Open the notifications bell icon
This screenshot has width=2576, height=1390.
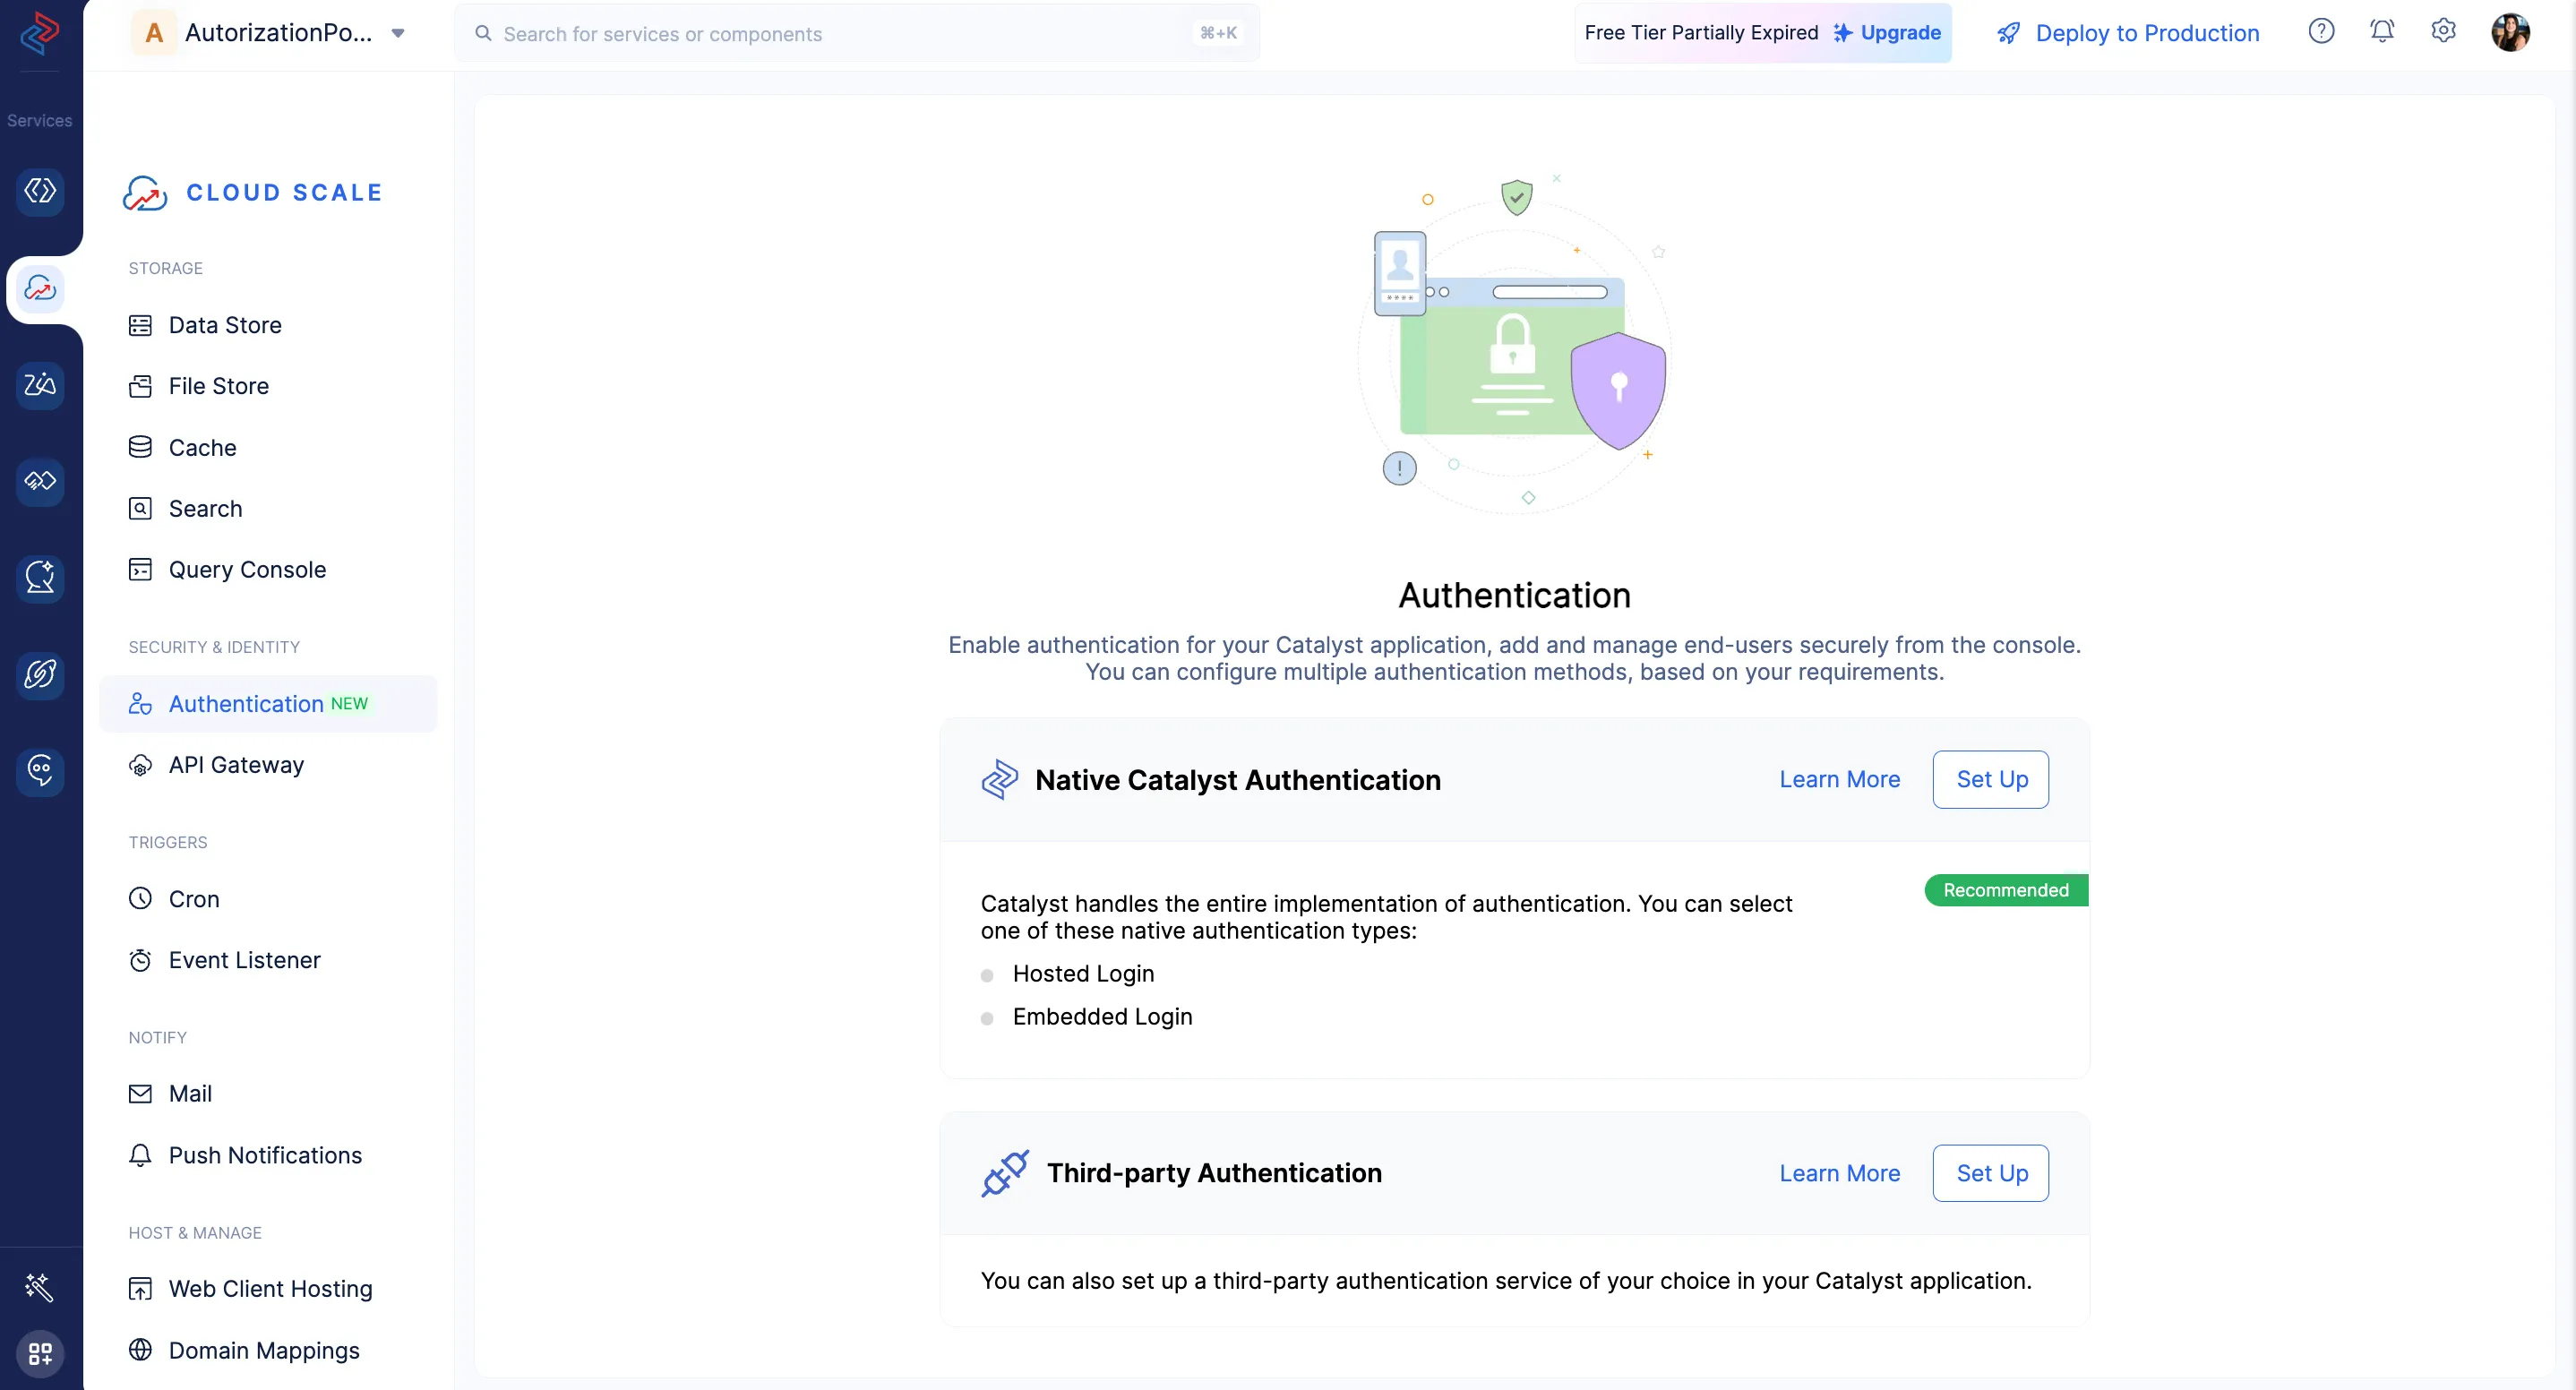(x=2382, y=32)
